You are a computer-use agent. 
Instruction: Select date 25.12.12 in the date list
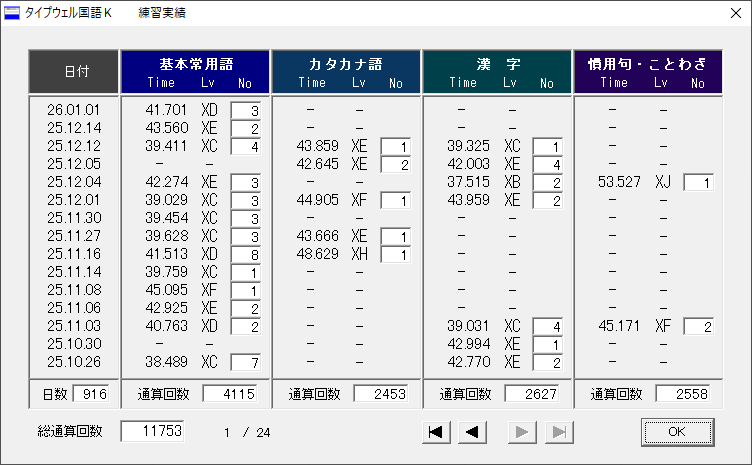(x=74, y=146)
